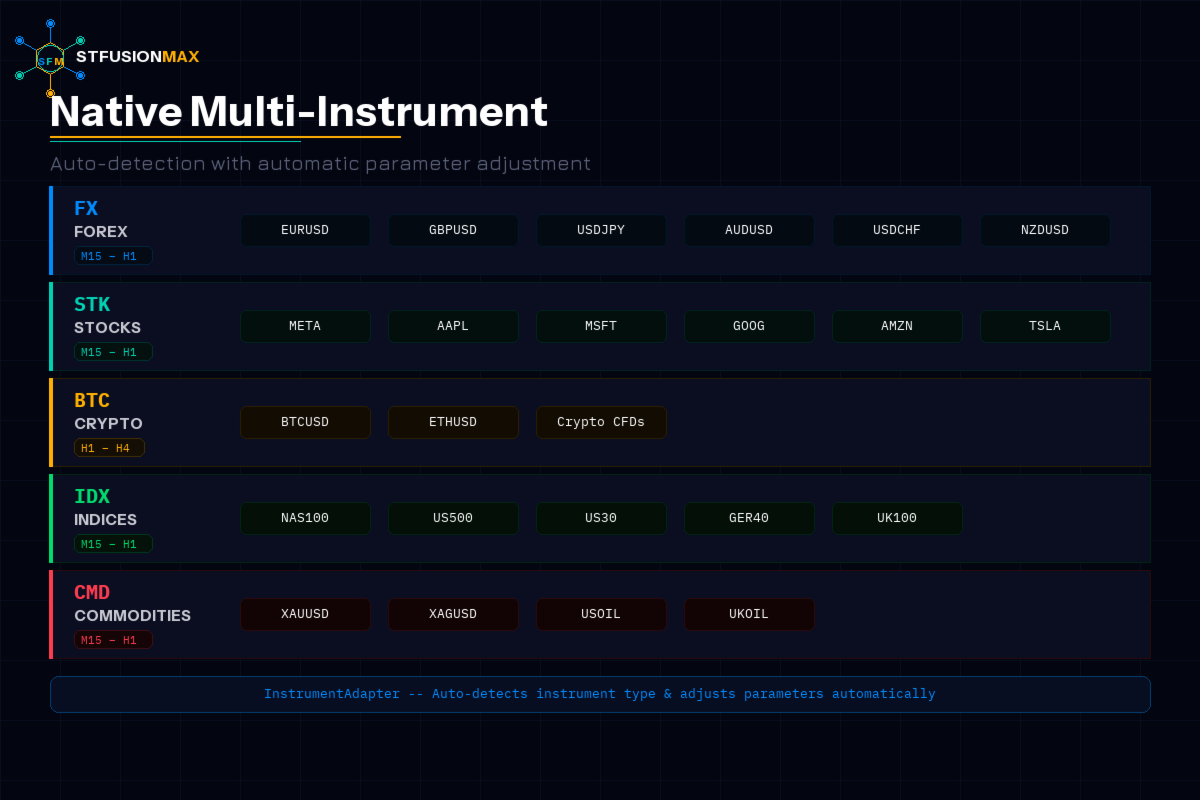The height and width of the screenshot is (800, 1200).
Task: Pick the USOIL chip
Action: pyautogui.click(x=601, y=614)
